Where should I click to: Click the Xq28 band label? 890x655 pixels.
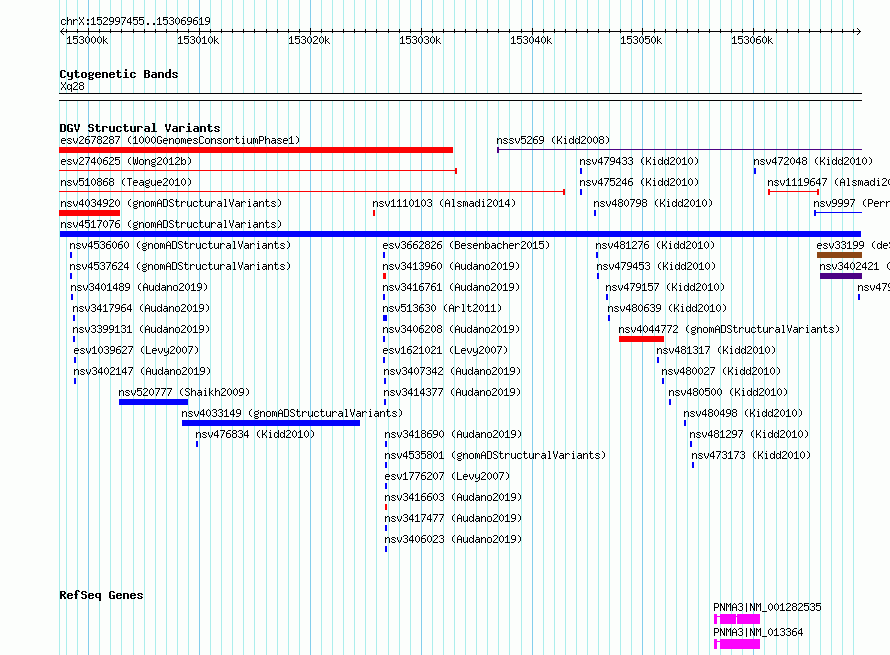(72, 86)
